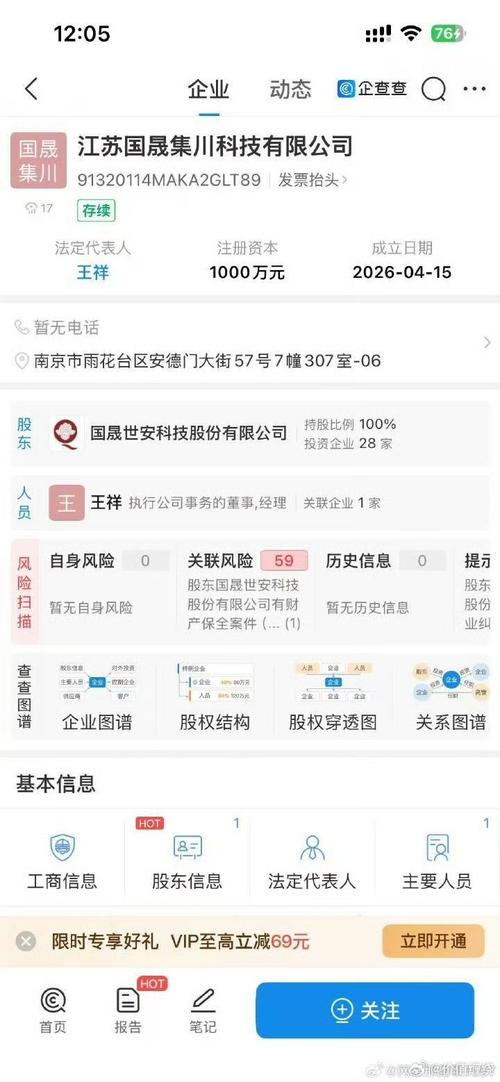Open search with the magnifier icon
The image size is (500, 1082).
pos(434,89)
